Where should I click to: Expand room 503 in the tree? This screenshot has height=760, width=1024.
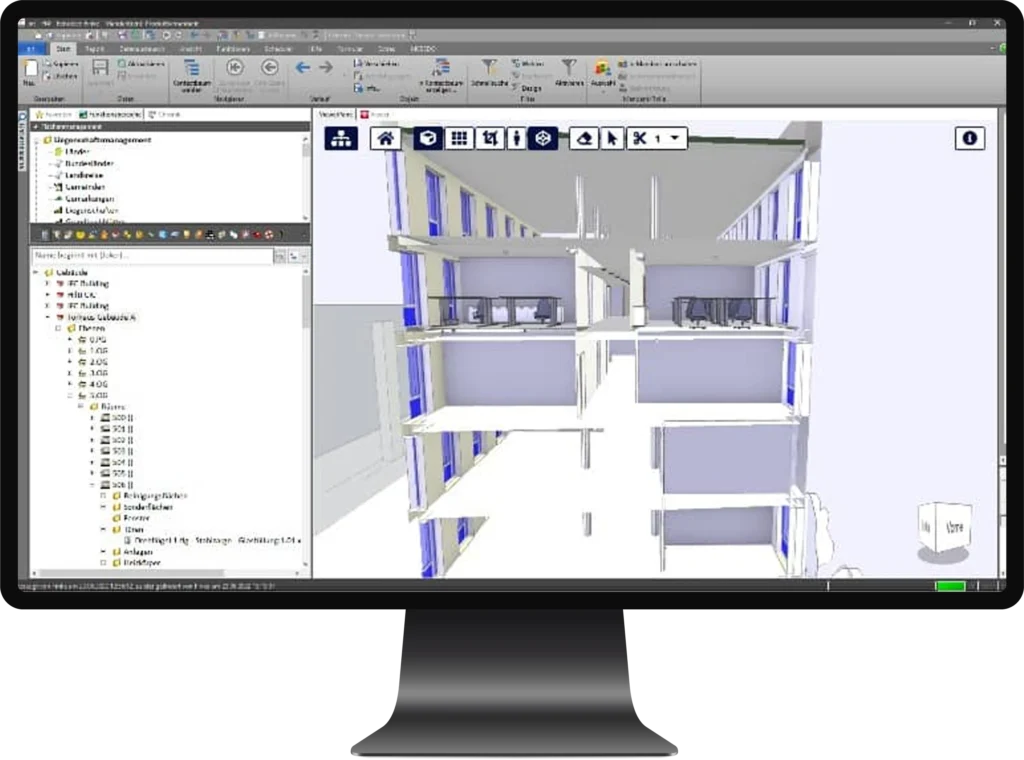[x=92, y=451]
